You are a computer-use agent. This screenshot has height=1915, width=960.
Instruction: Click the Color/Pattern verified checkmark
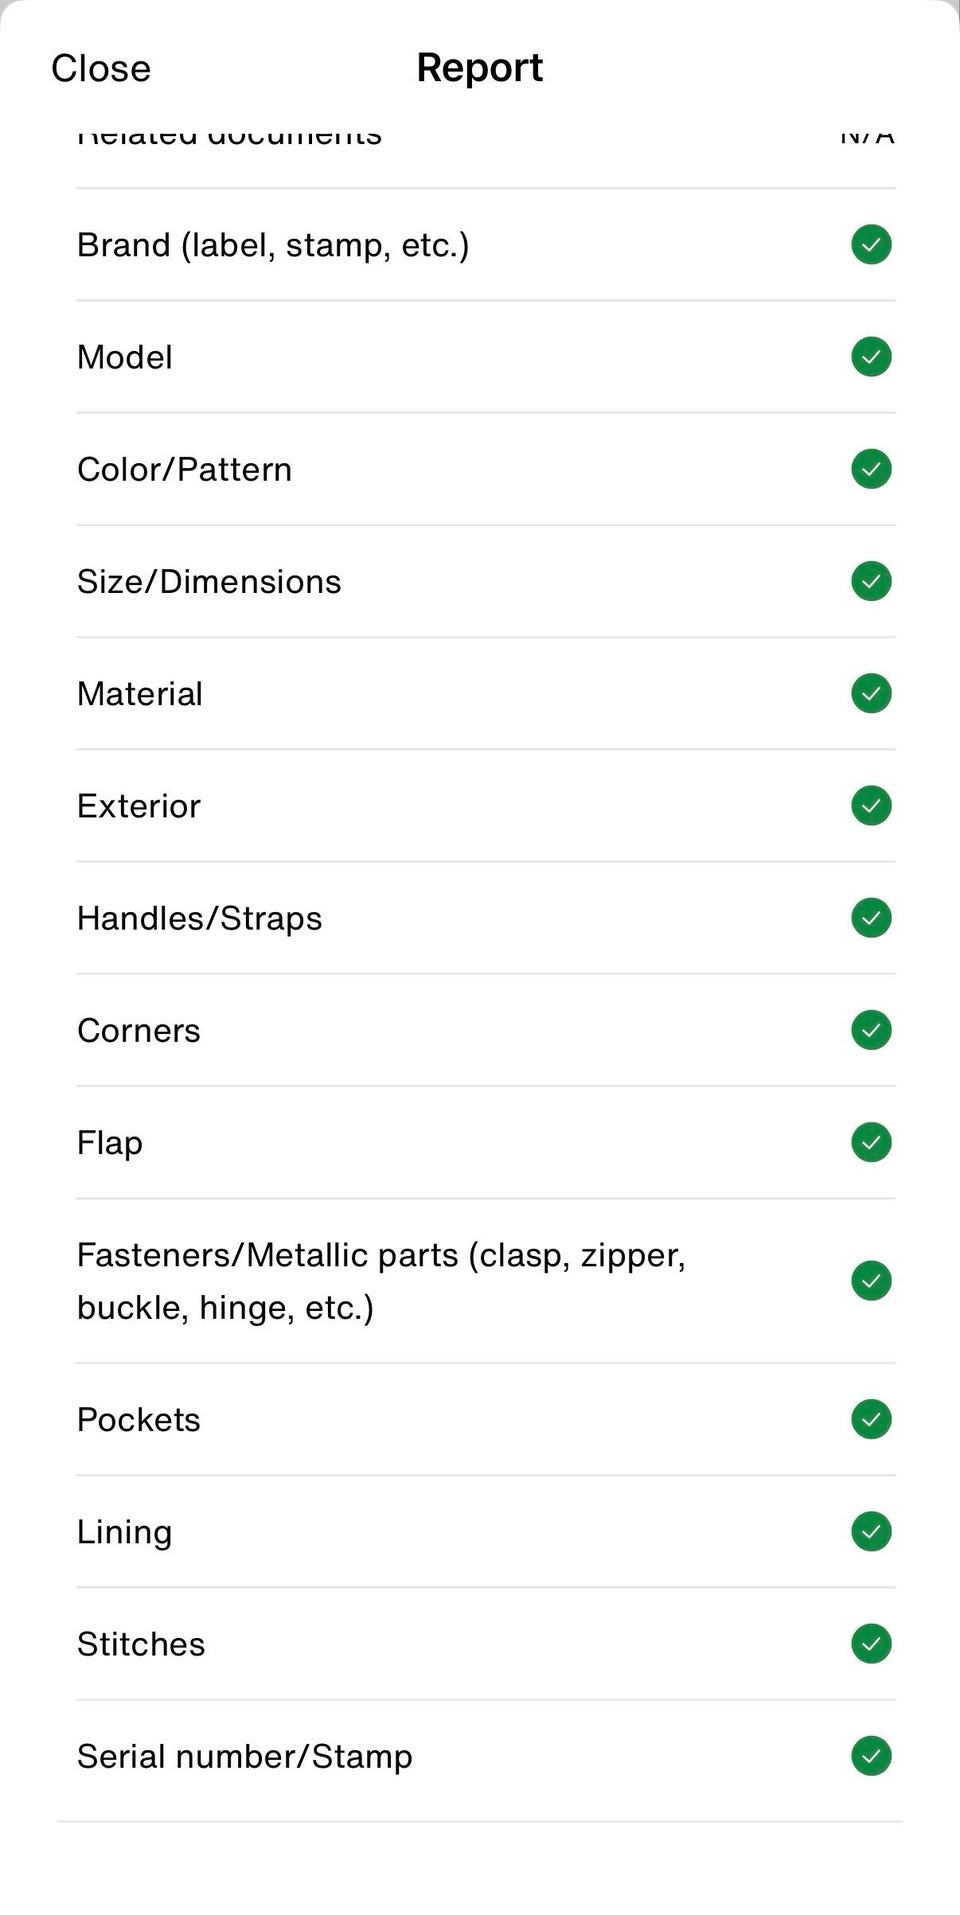[871, 468]
